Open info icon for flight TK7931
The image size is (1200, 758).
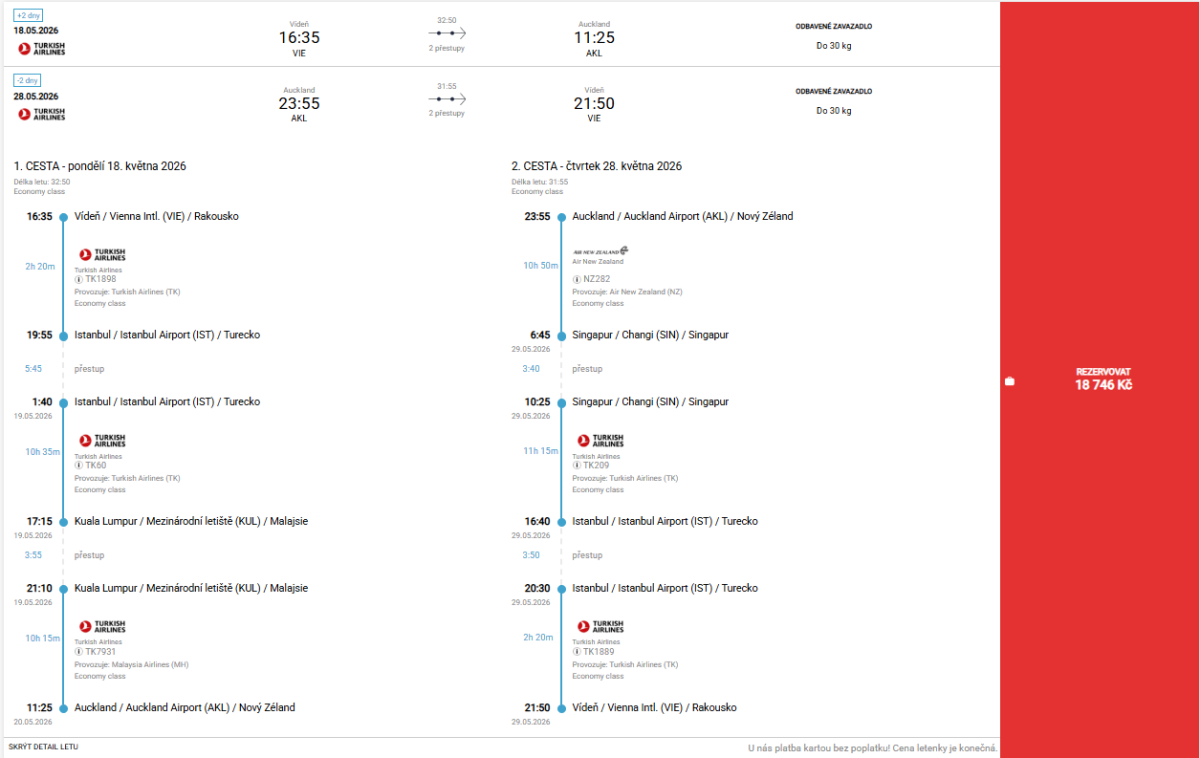tap(79, 652)
